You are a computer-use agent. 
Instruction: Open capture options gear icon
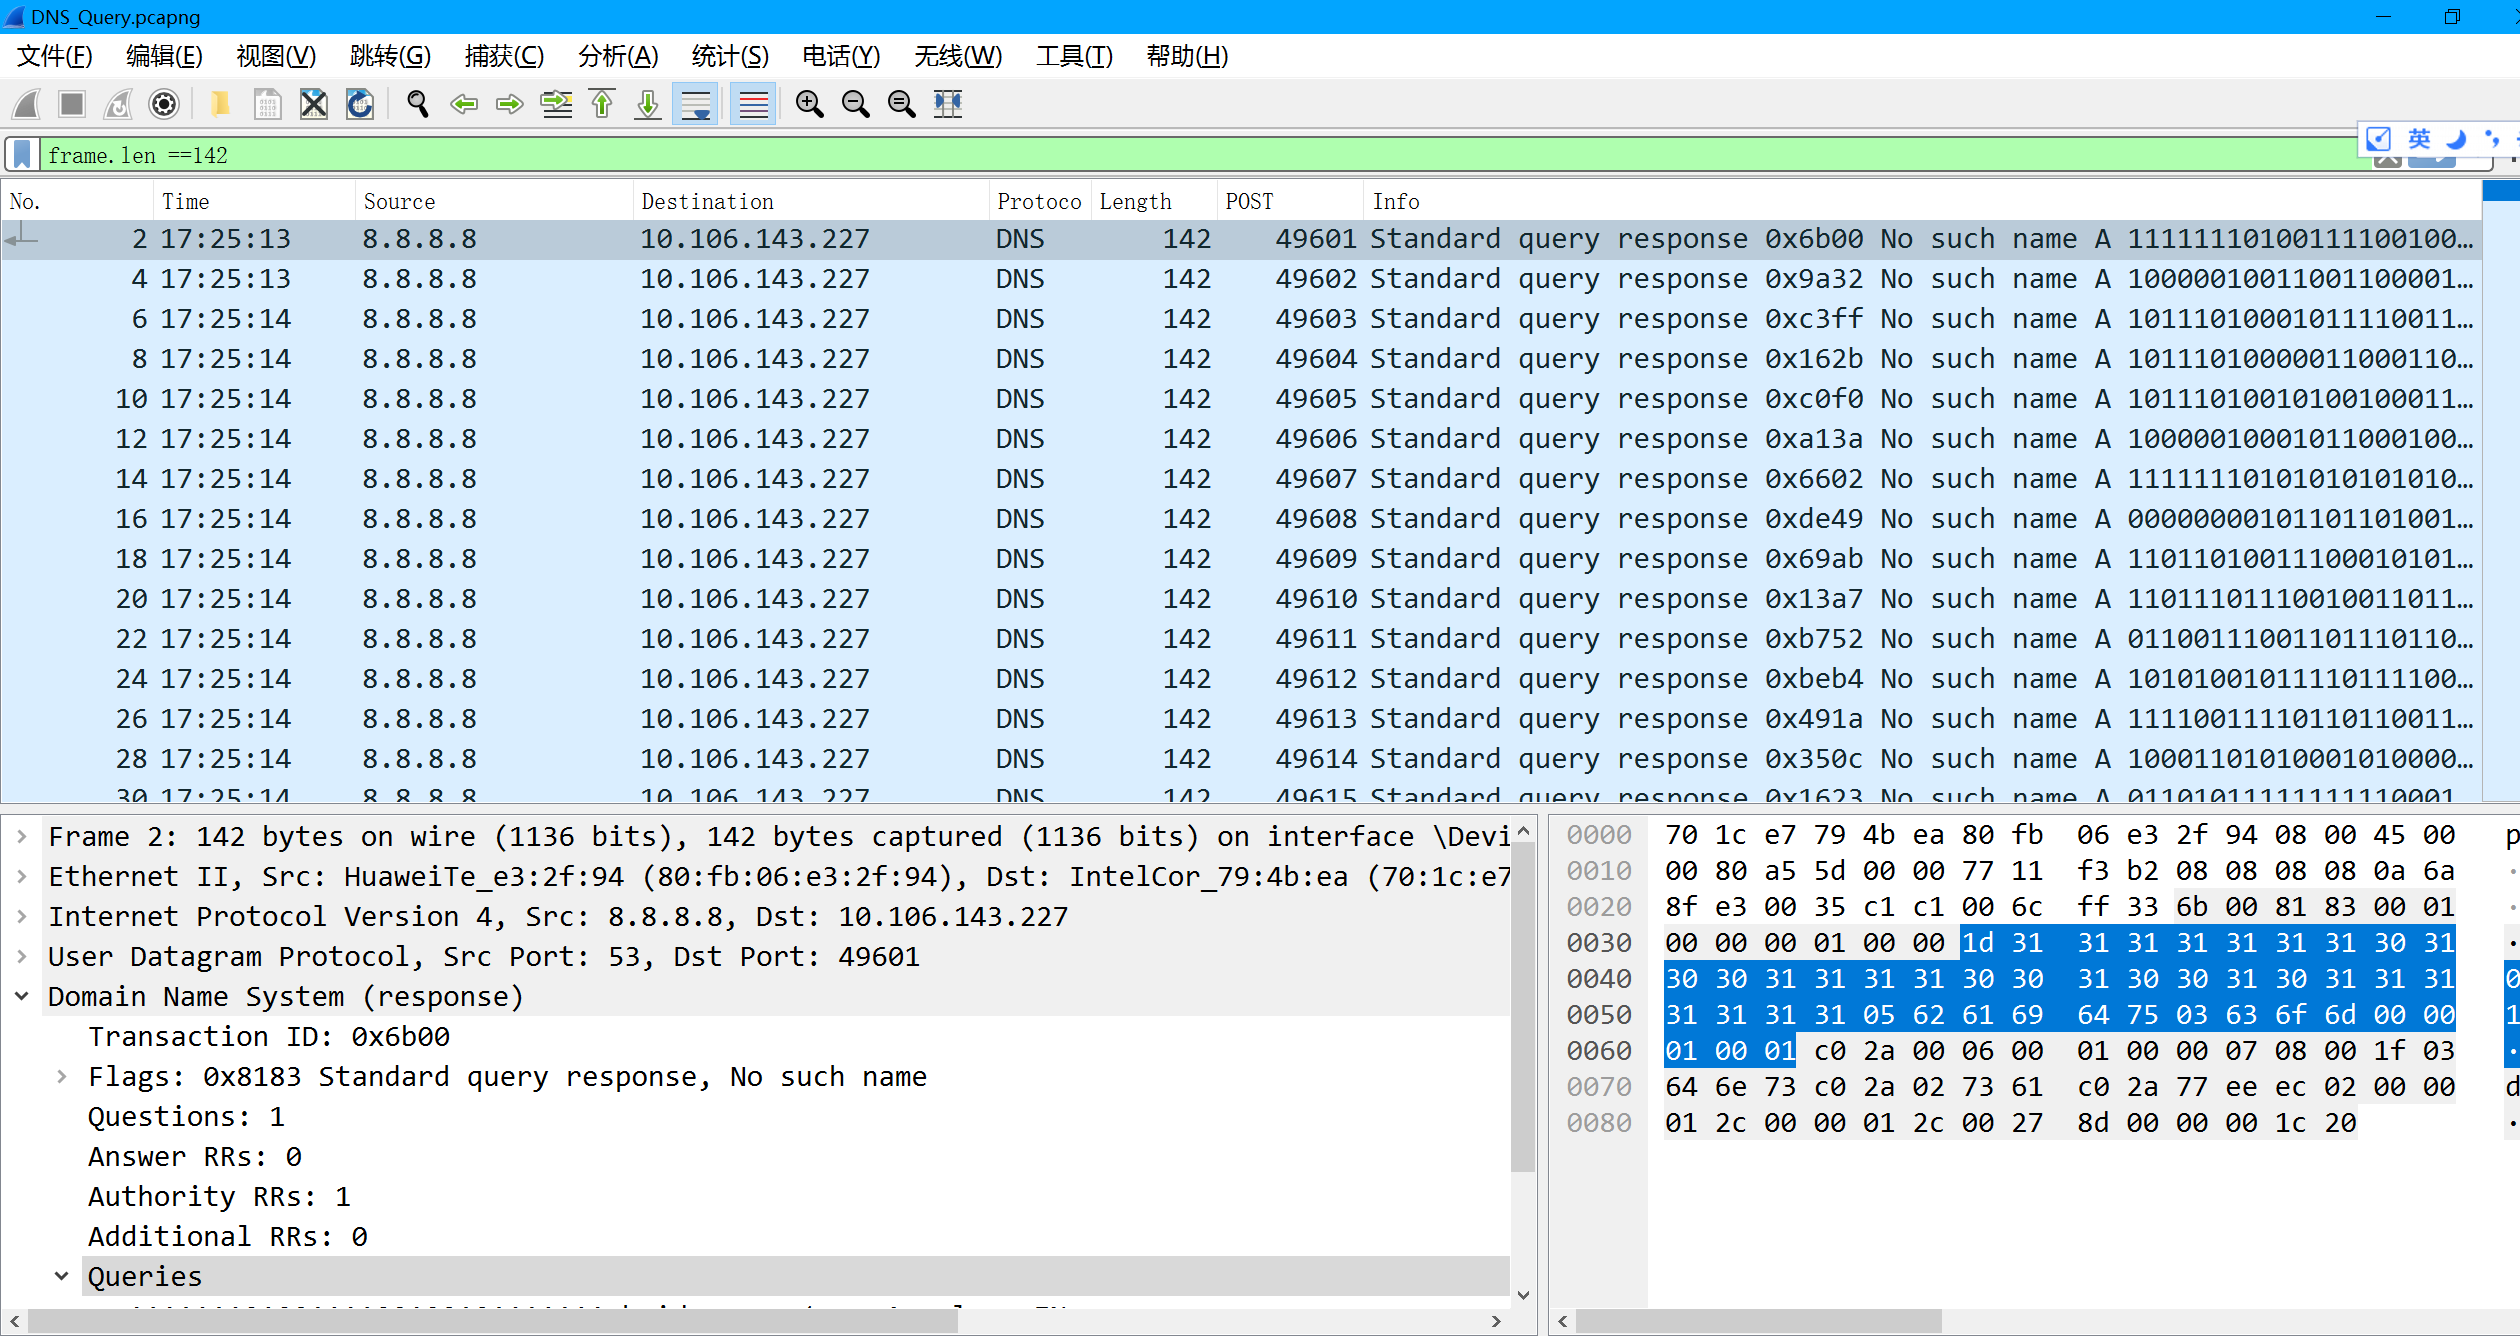tap(164, 104)
